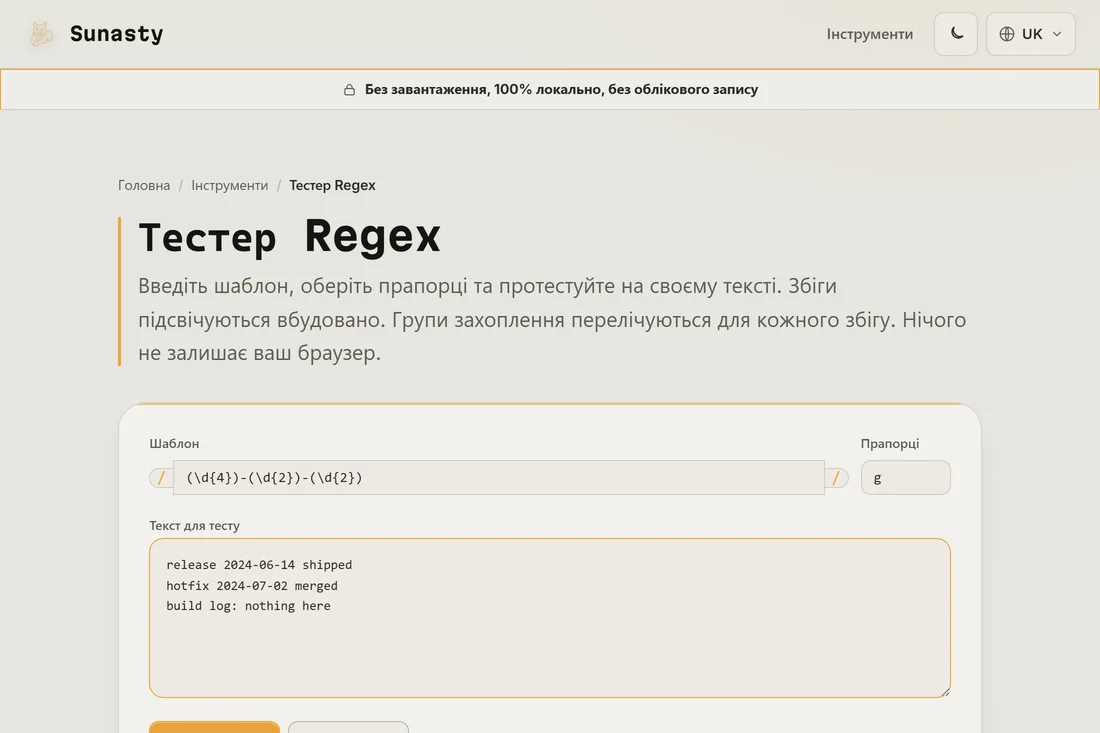
Task: Click the Тестер Regex page heading
Action: coord(289,236)
